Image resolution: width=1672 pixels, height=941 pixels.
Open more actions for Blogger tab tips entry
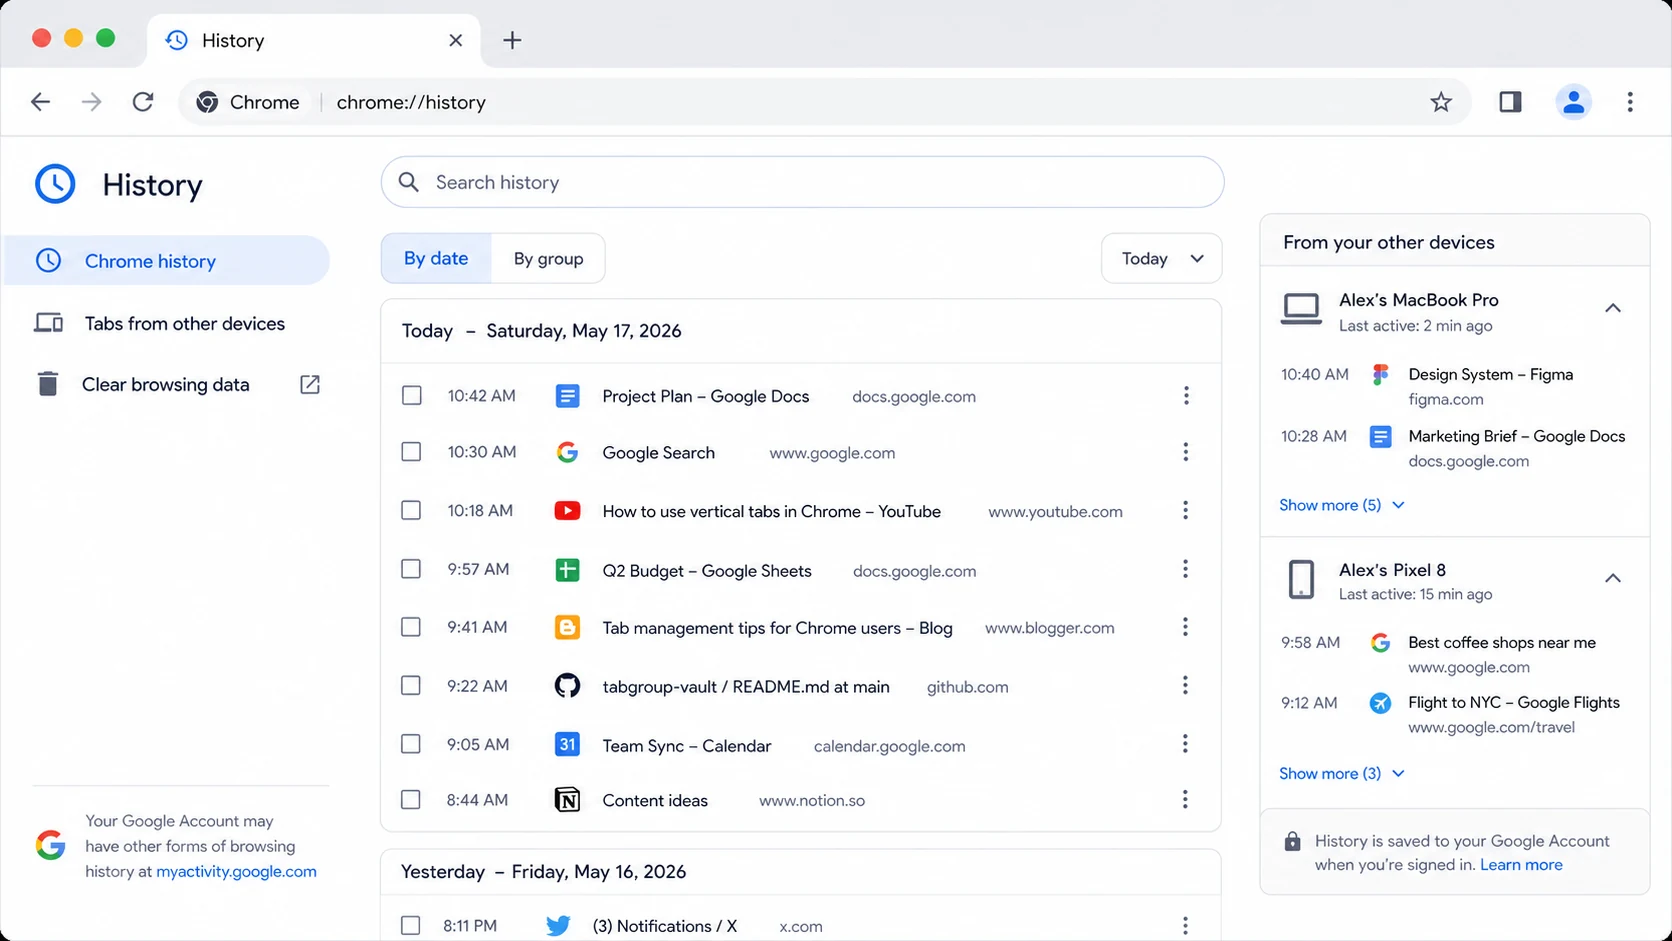(x=1186, y=627)
